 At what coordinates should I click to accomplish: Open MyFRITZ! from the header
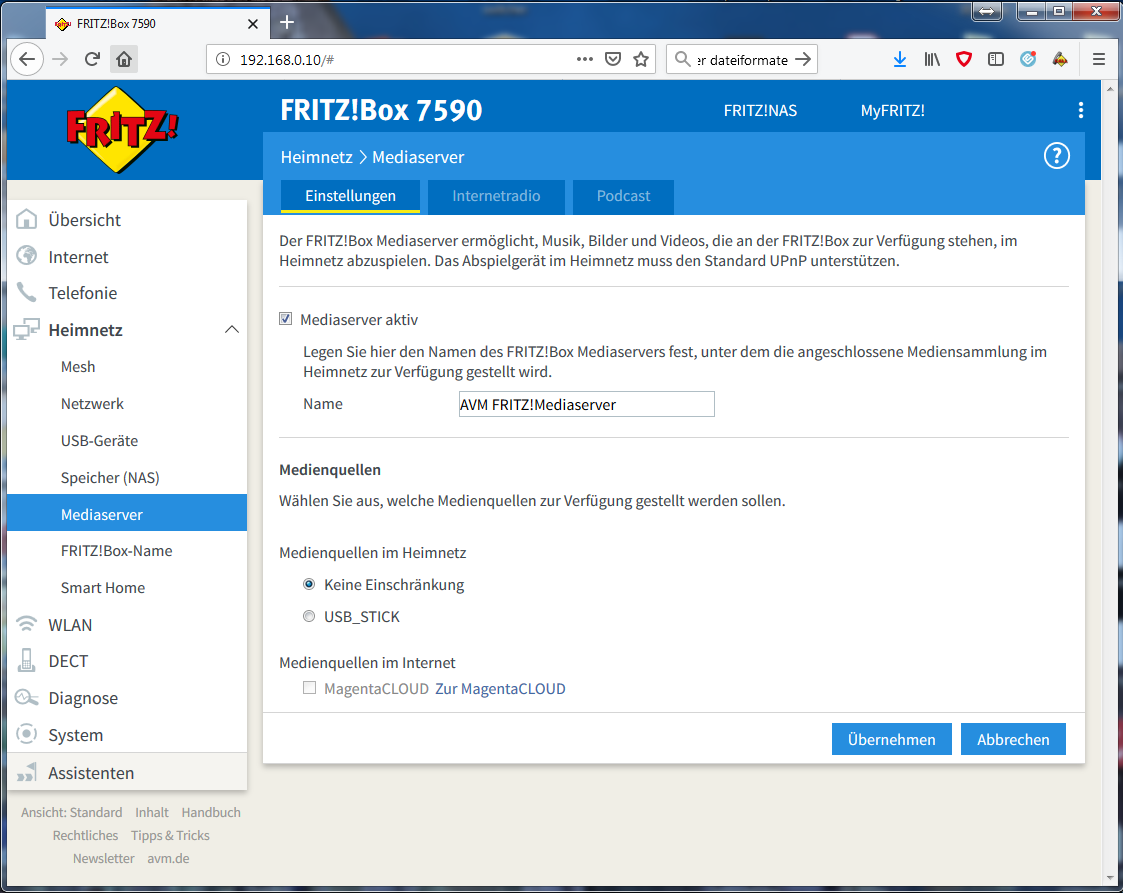(x=892, y=110)
